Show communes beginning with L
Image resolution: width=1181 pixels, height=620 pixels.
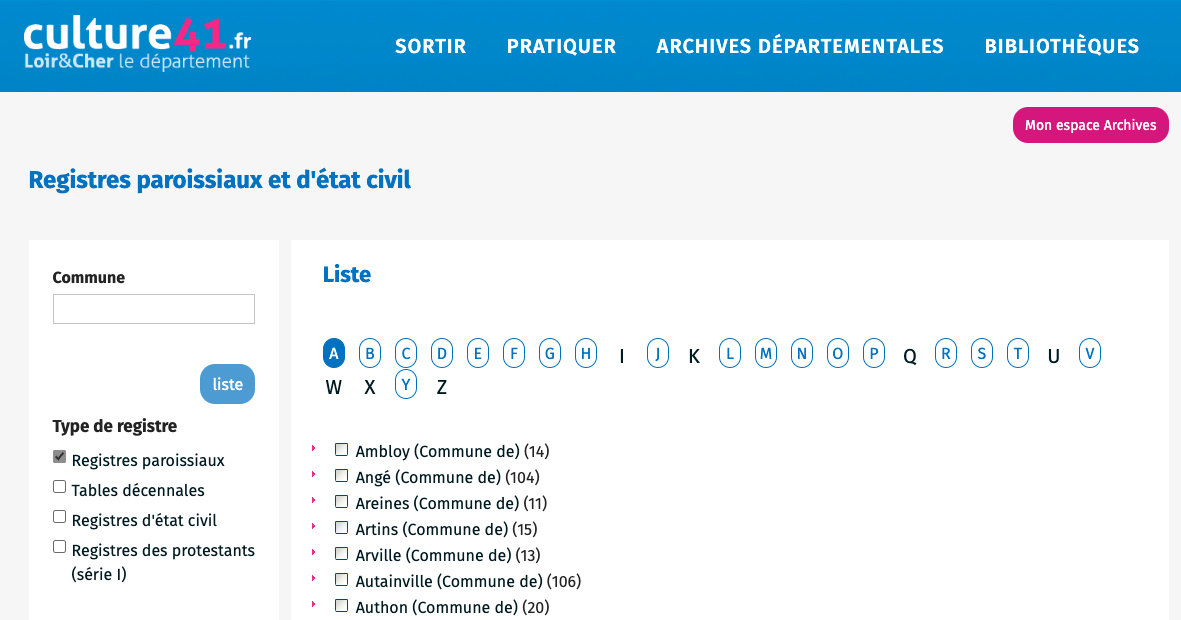pyautogui.click(x=730, y=353)
